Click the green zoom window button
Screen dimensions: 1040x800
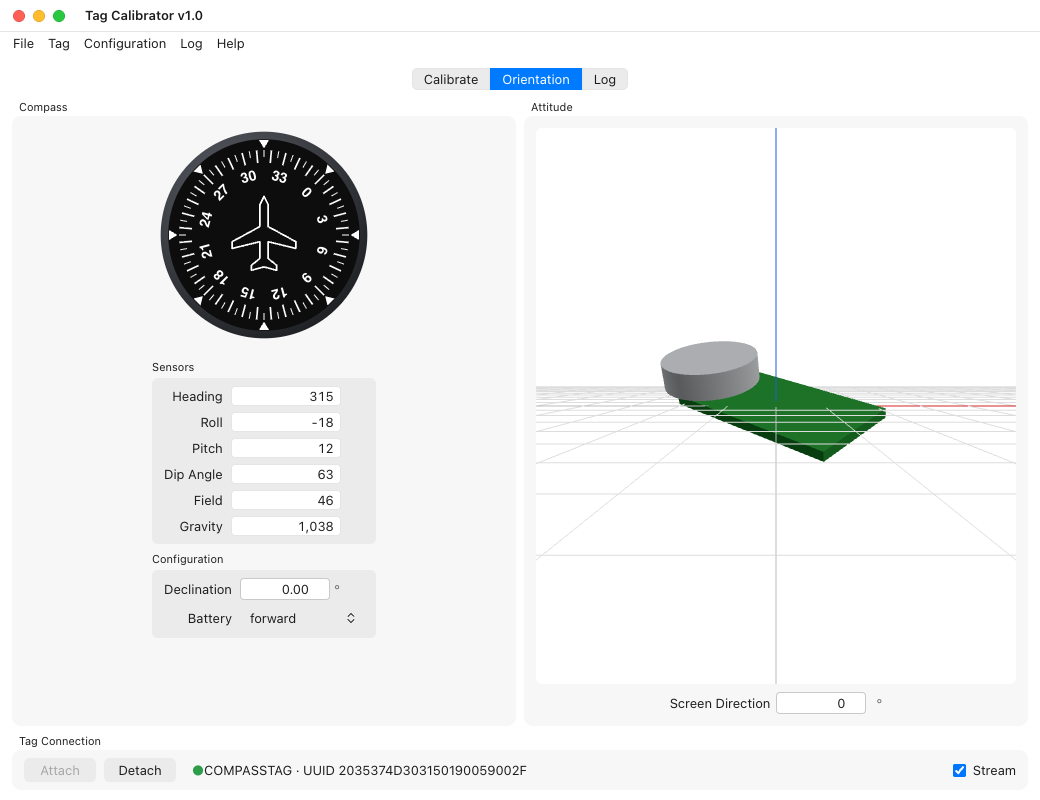[59, 16]
